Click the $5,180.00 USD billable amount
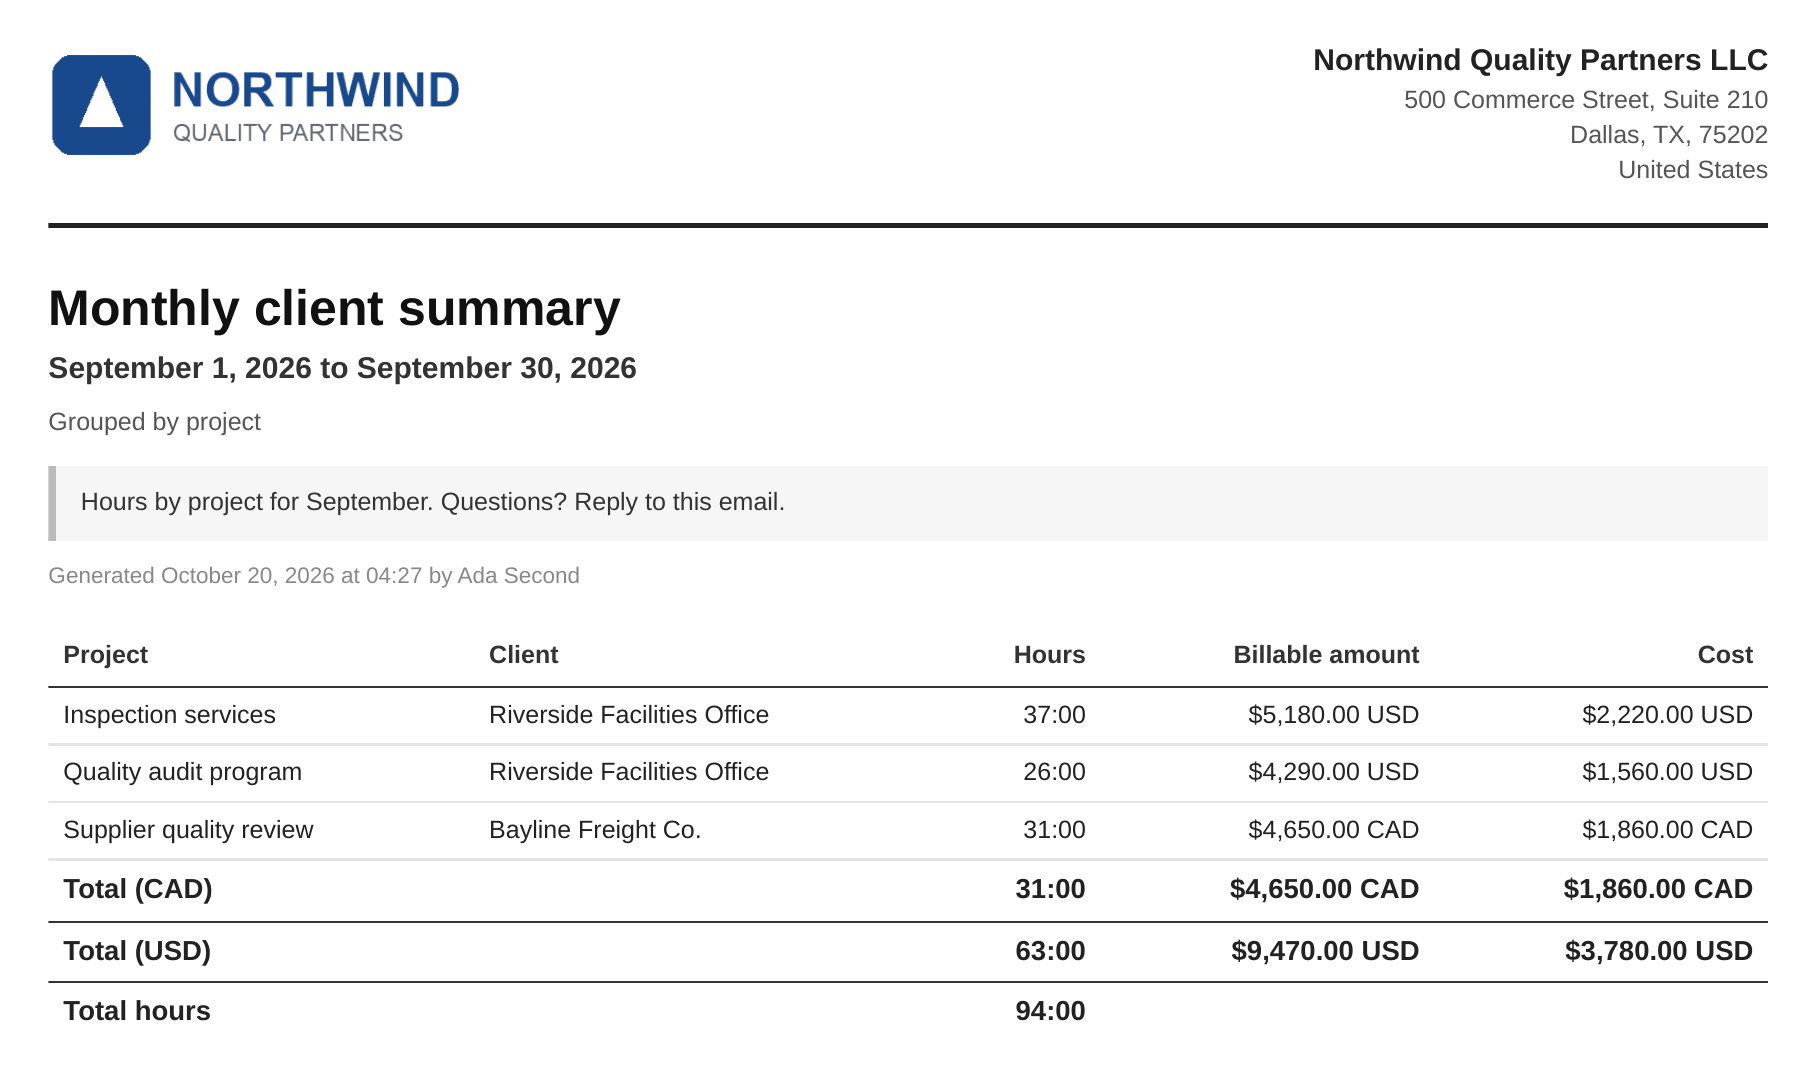 point(1334,715)
